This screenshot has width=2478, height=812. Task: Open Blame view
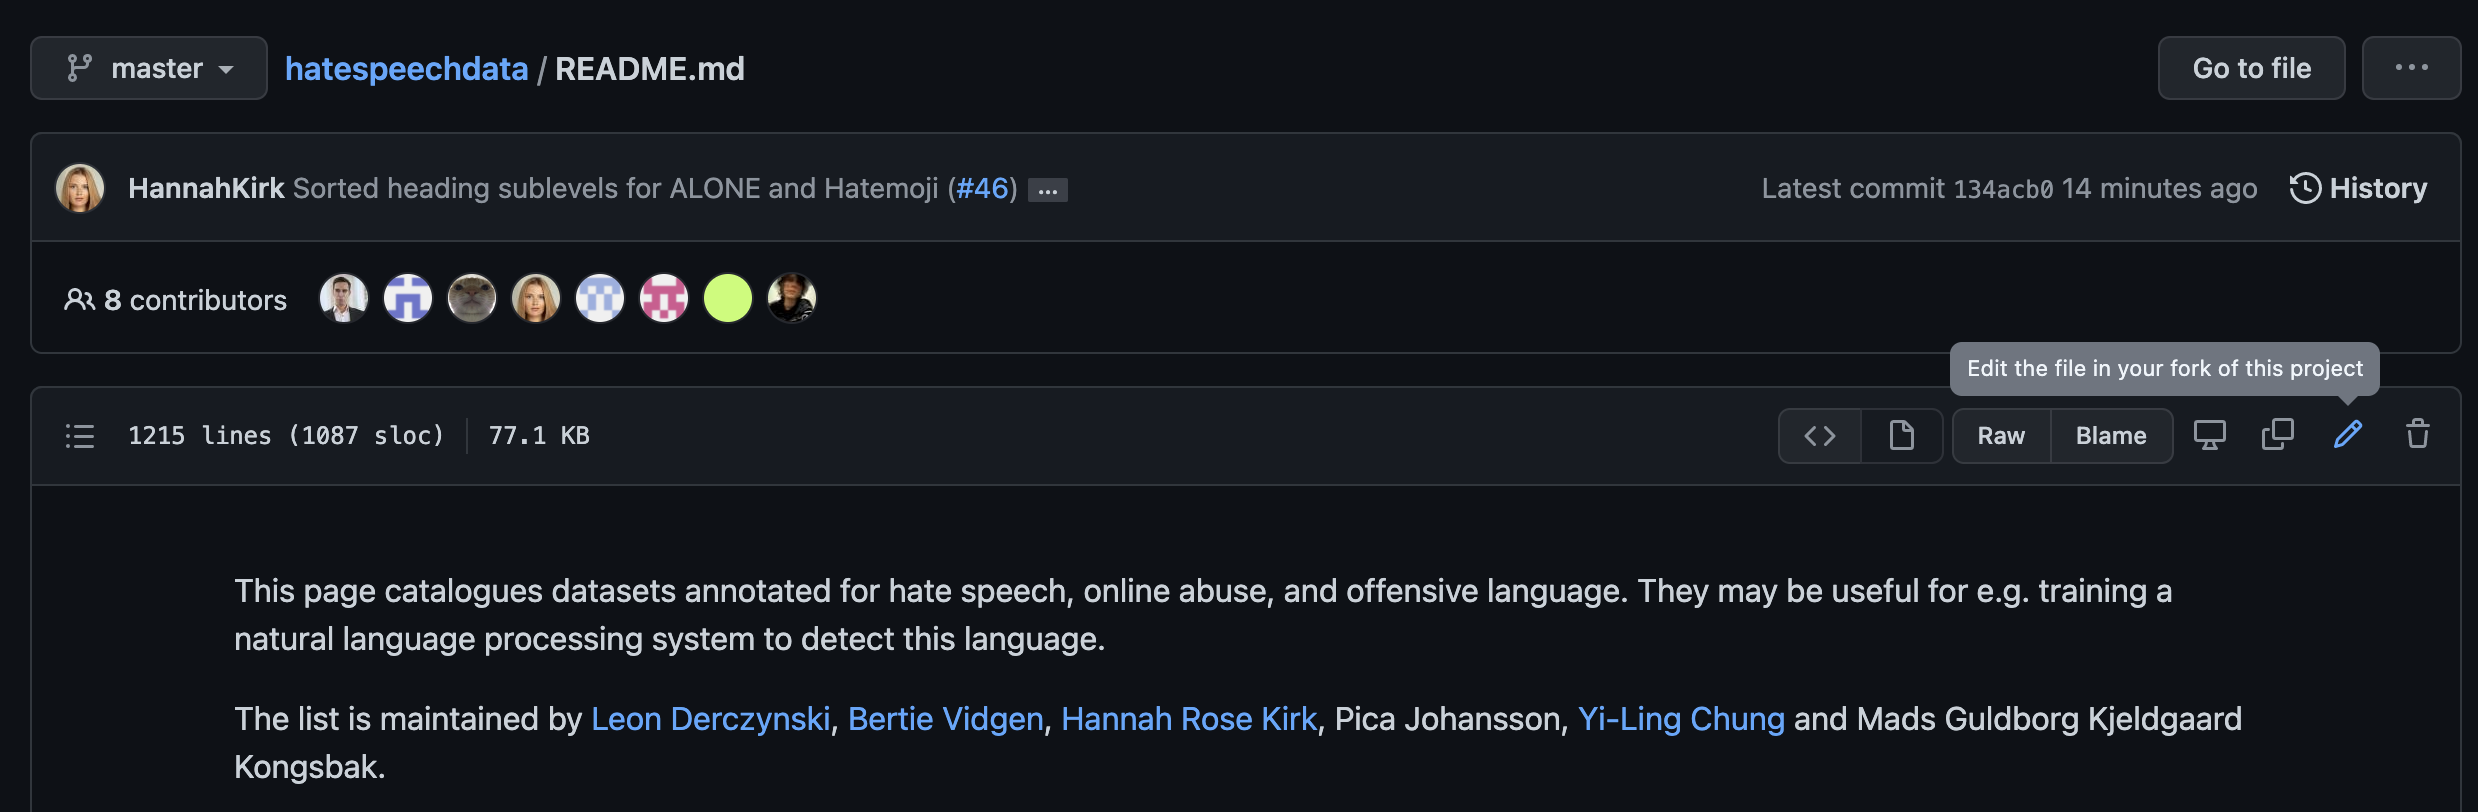point(2111,436)
